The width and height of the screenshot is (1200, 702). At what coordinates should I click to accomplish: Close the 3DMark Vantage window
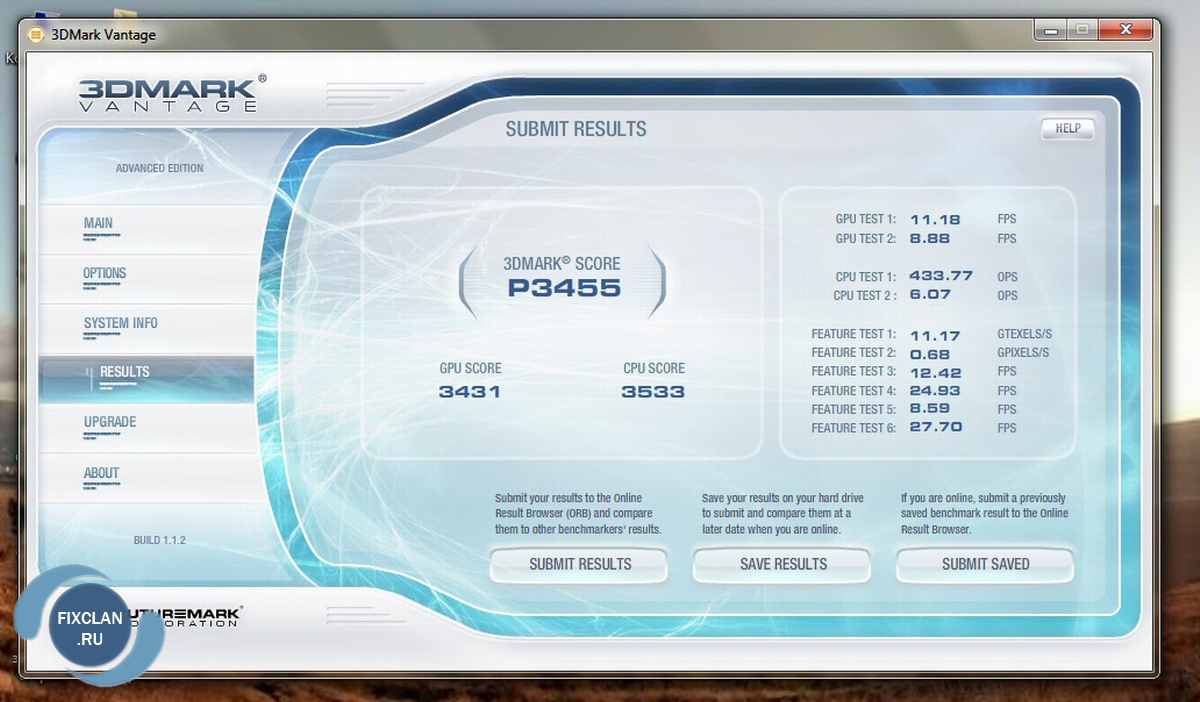[x=1124, y=31]
